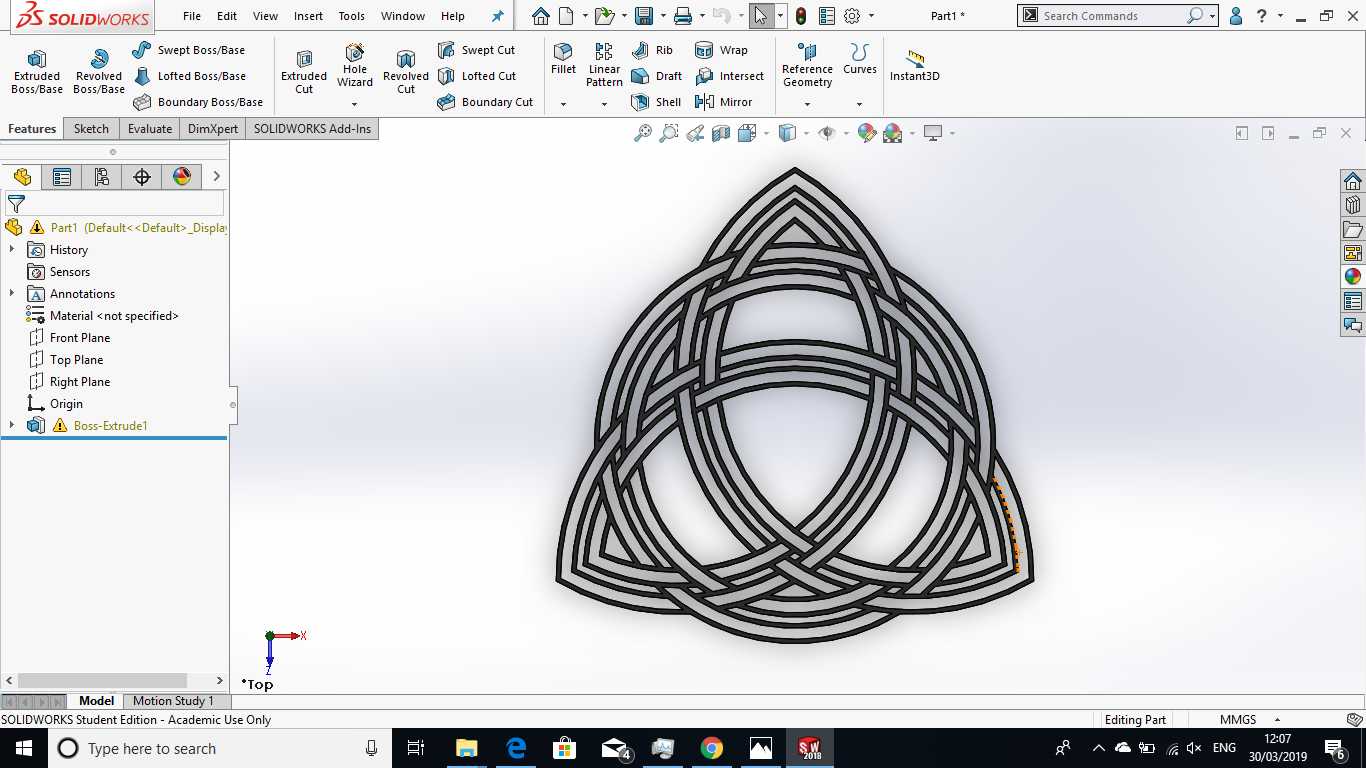1366x768 pixels.
Task: Open the Options gear button
Action: pyautogui.click(x=852, y=16)
